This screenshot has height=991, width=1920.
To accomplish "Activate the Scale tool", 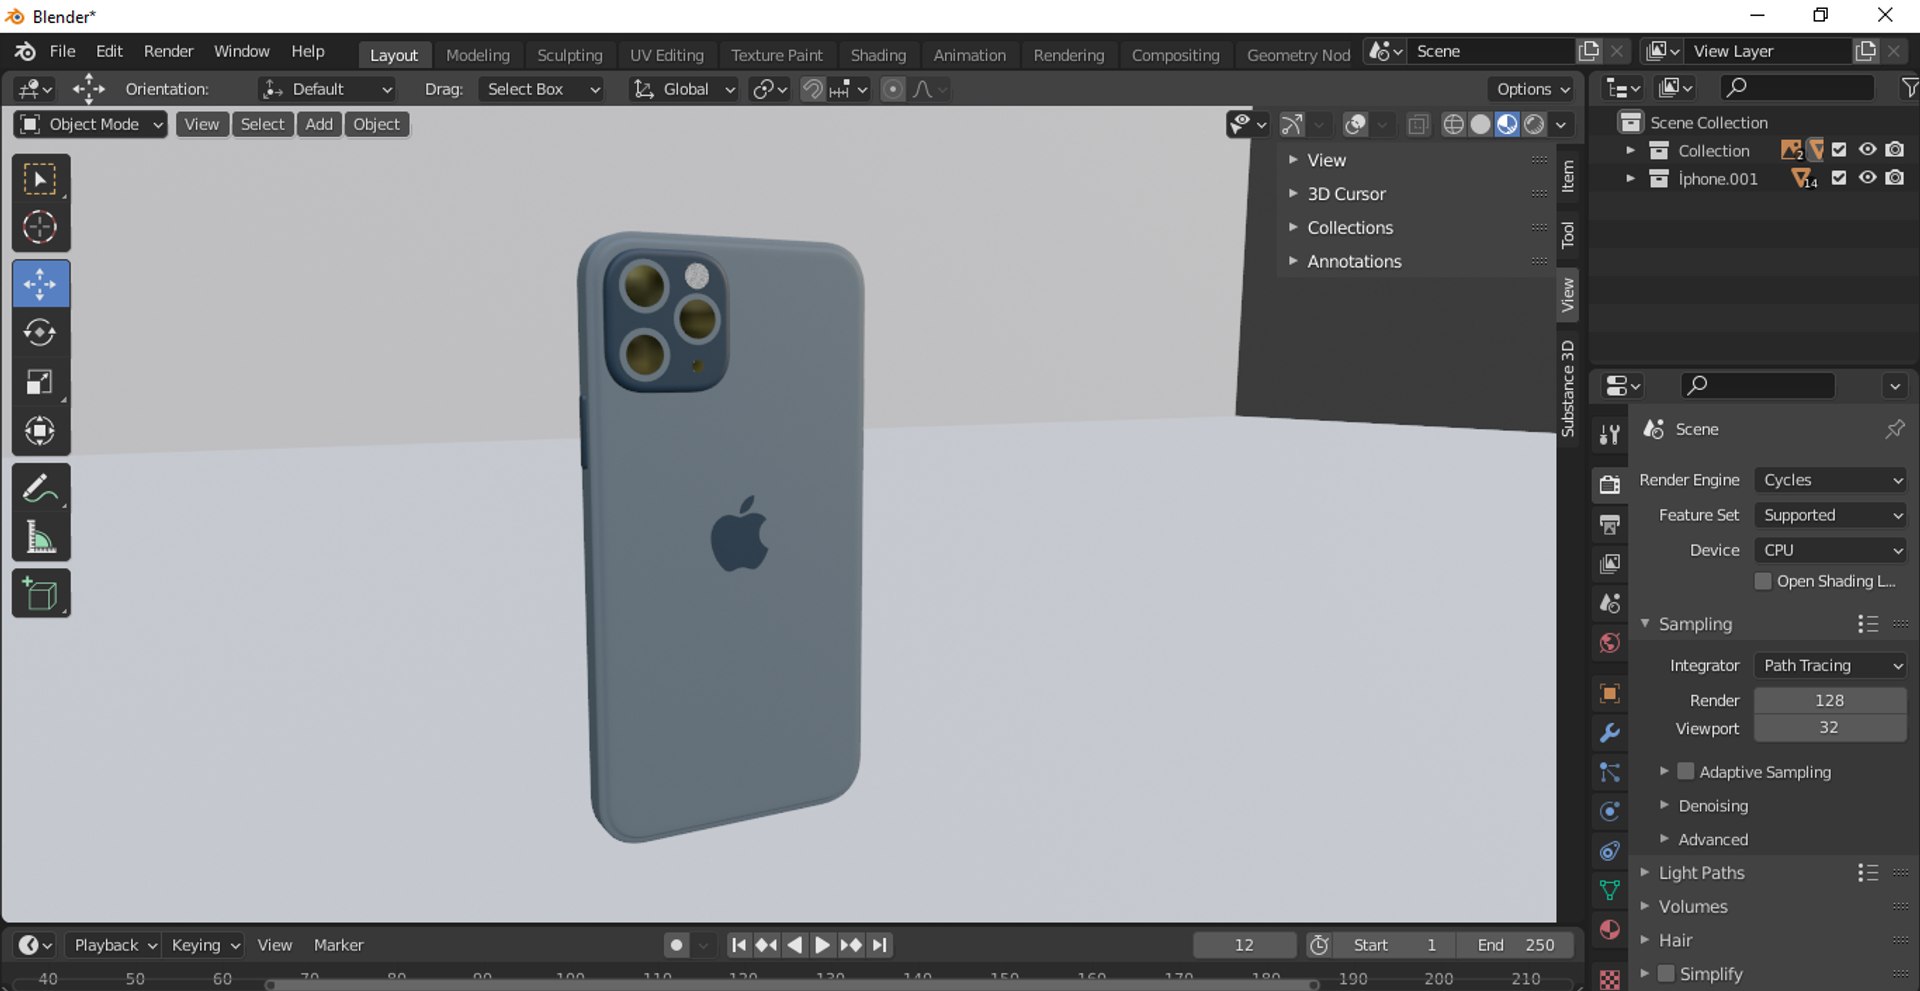I will tap(40, 382).
